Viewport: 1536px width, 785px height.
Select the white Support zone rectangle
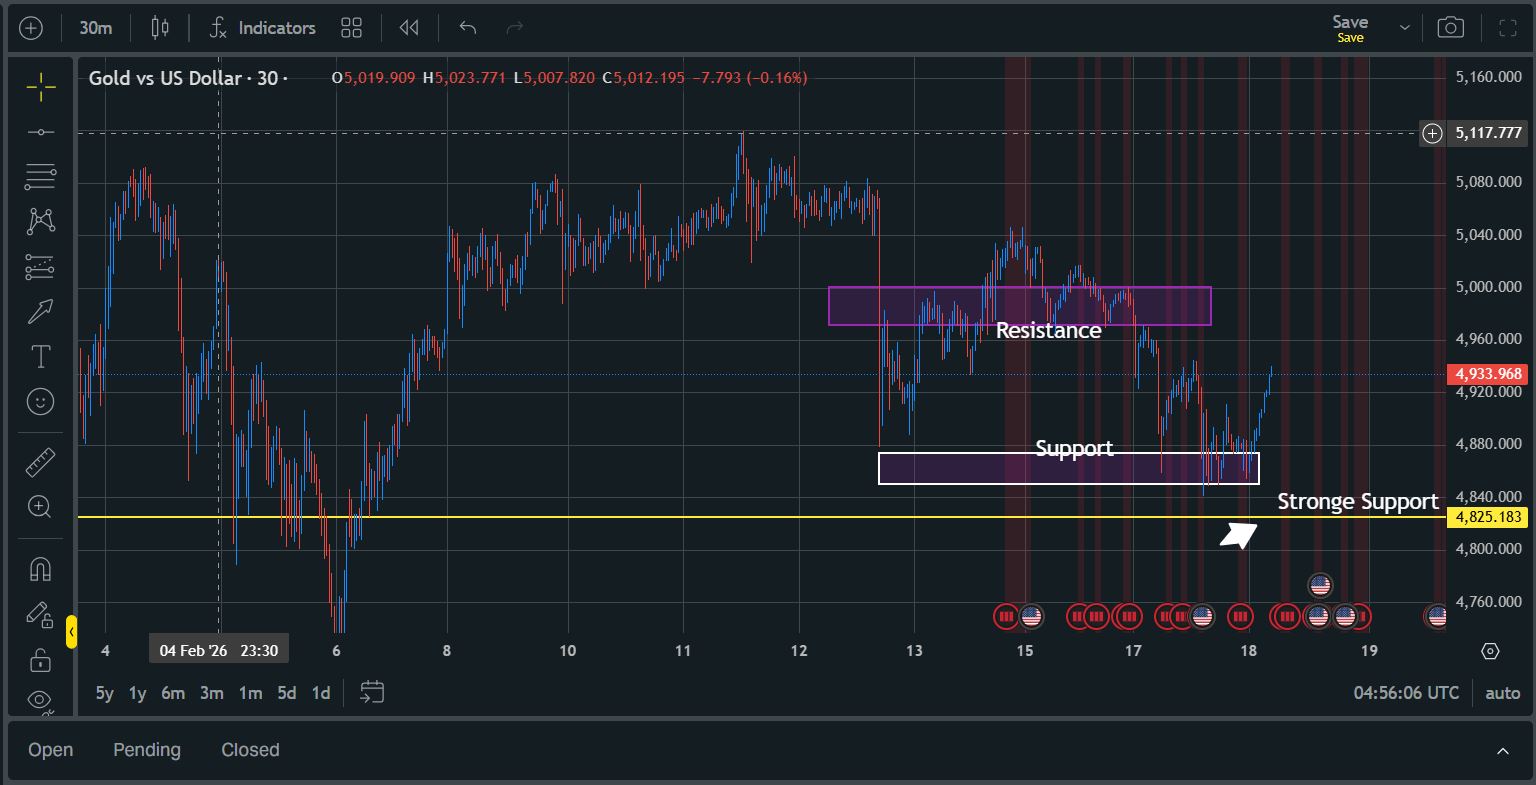[x=1068, y=468]
